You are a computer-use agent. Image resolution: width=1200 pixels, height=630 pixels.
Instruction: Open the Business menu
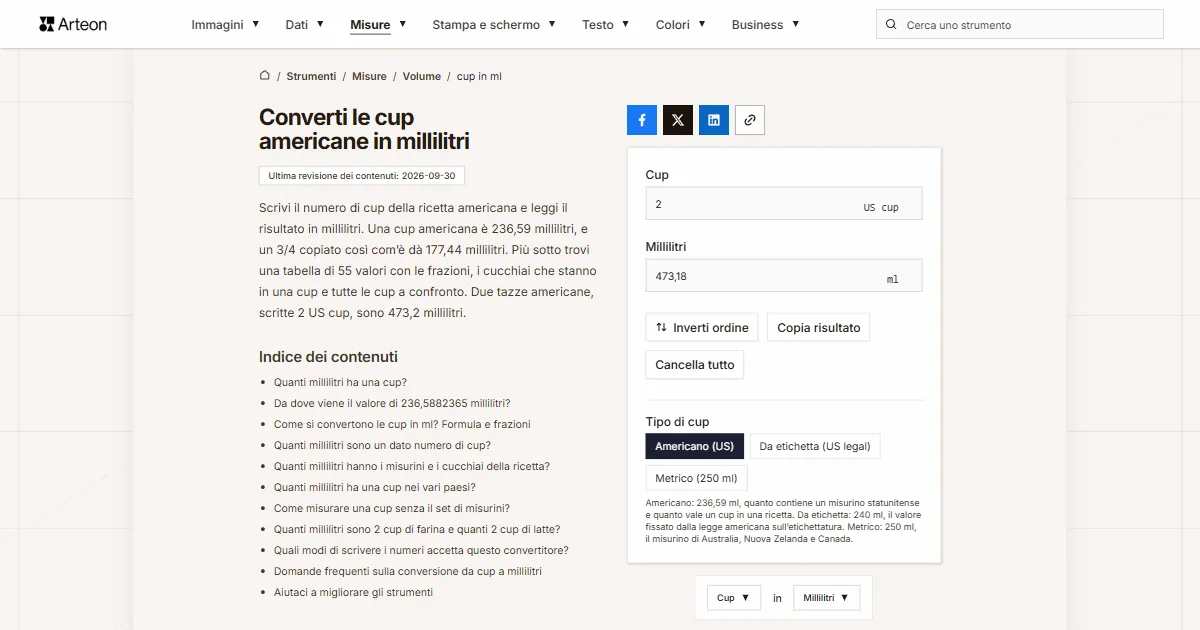(766, 24)
